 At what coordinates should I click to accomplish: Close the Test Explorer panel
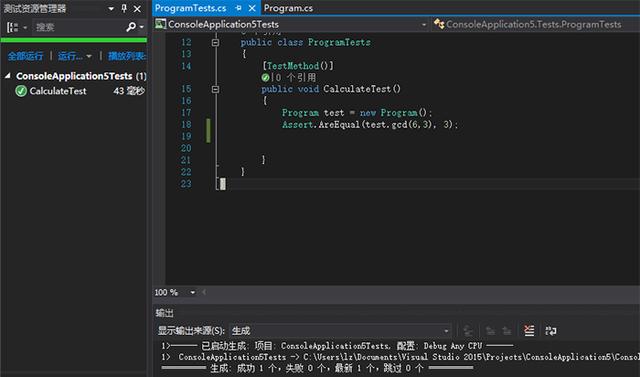pyautogui.click(x=138, y=9)
